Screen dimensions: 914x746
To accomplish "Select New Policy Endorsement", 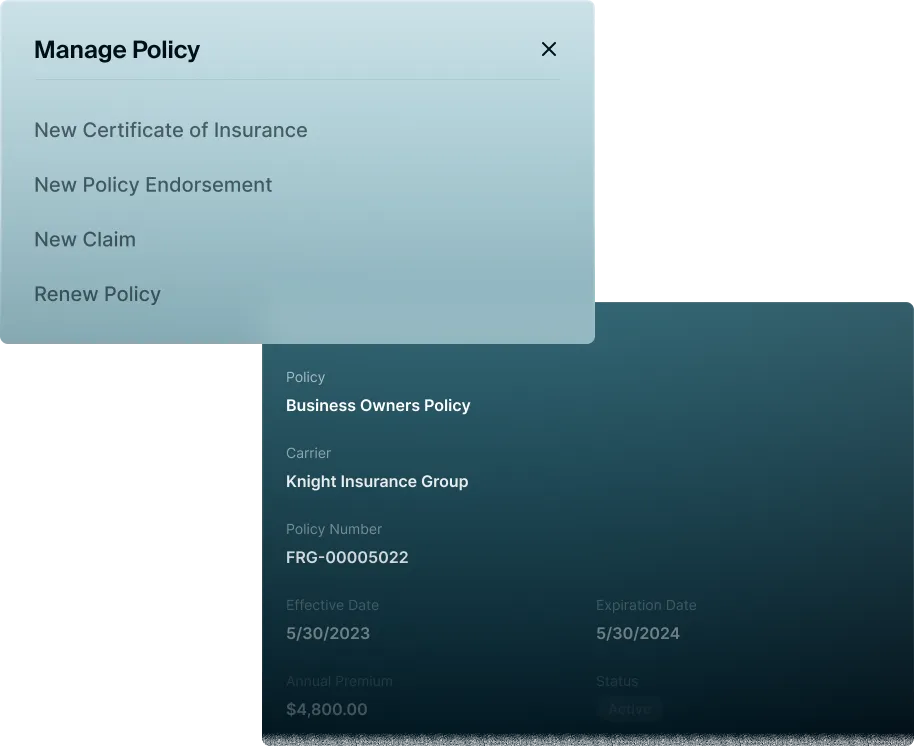I will click(153, 184).
